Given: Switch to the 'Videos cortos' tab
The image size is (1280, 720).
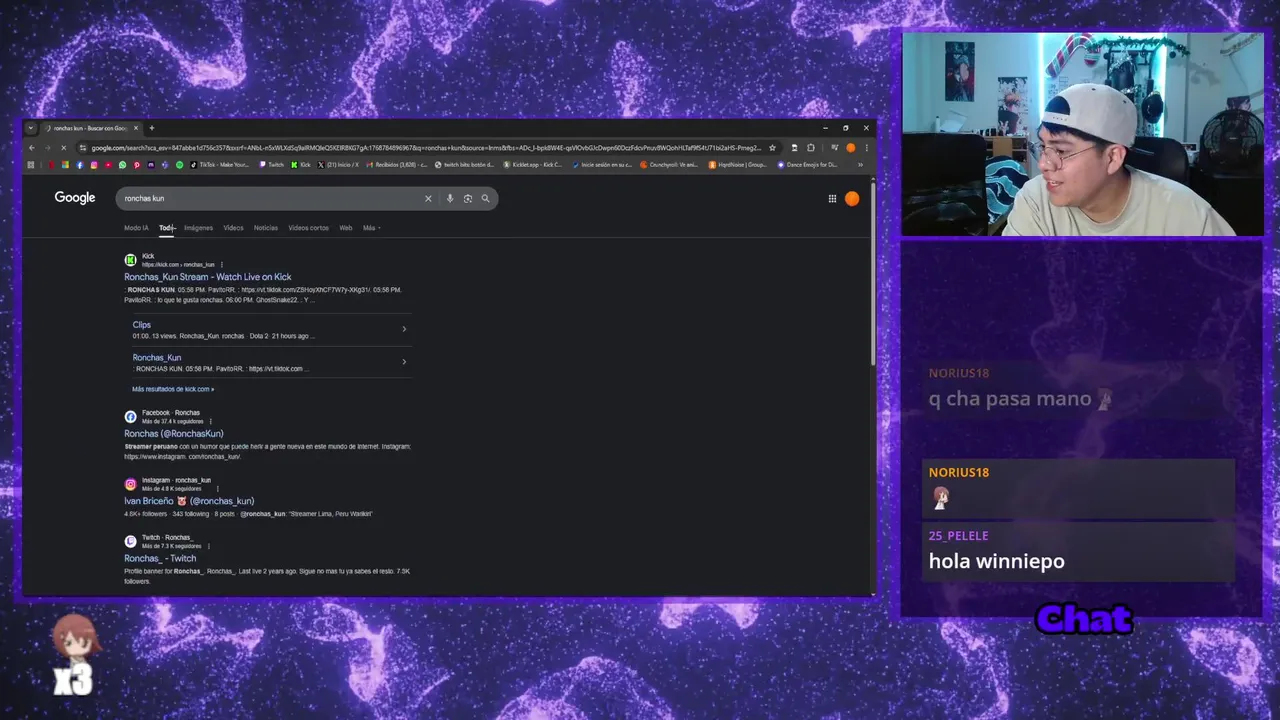Looking at the screenshot, I should (x=308, y=228).
